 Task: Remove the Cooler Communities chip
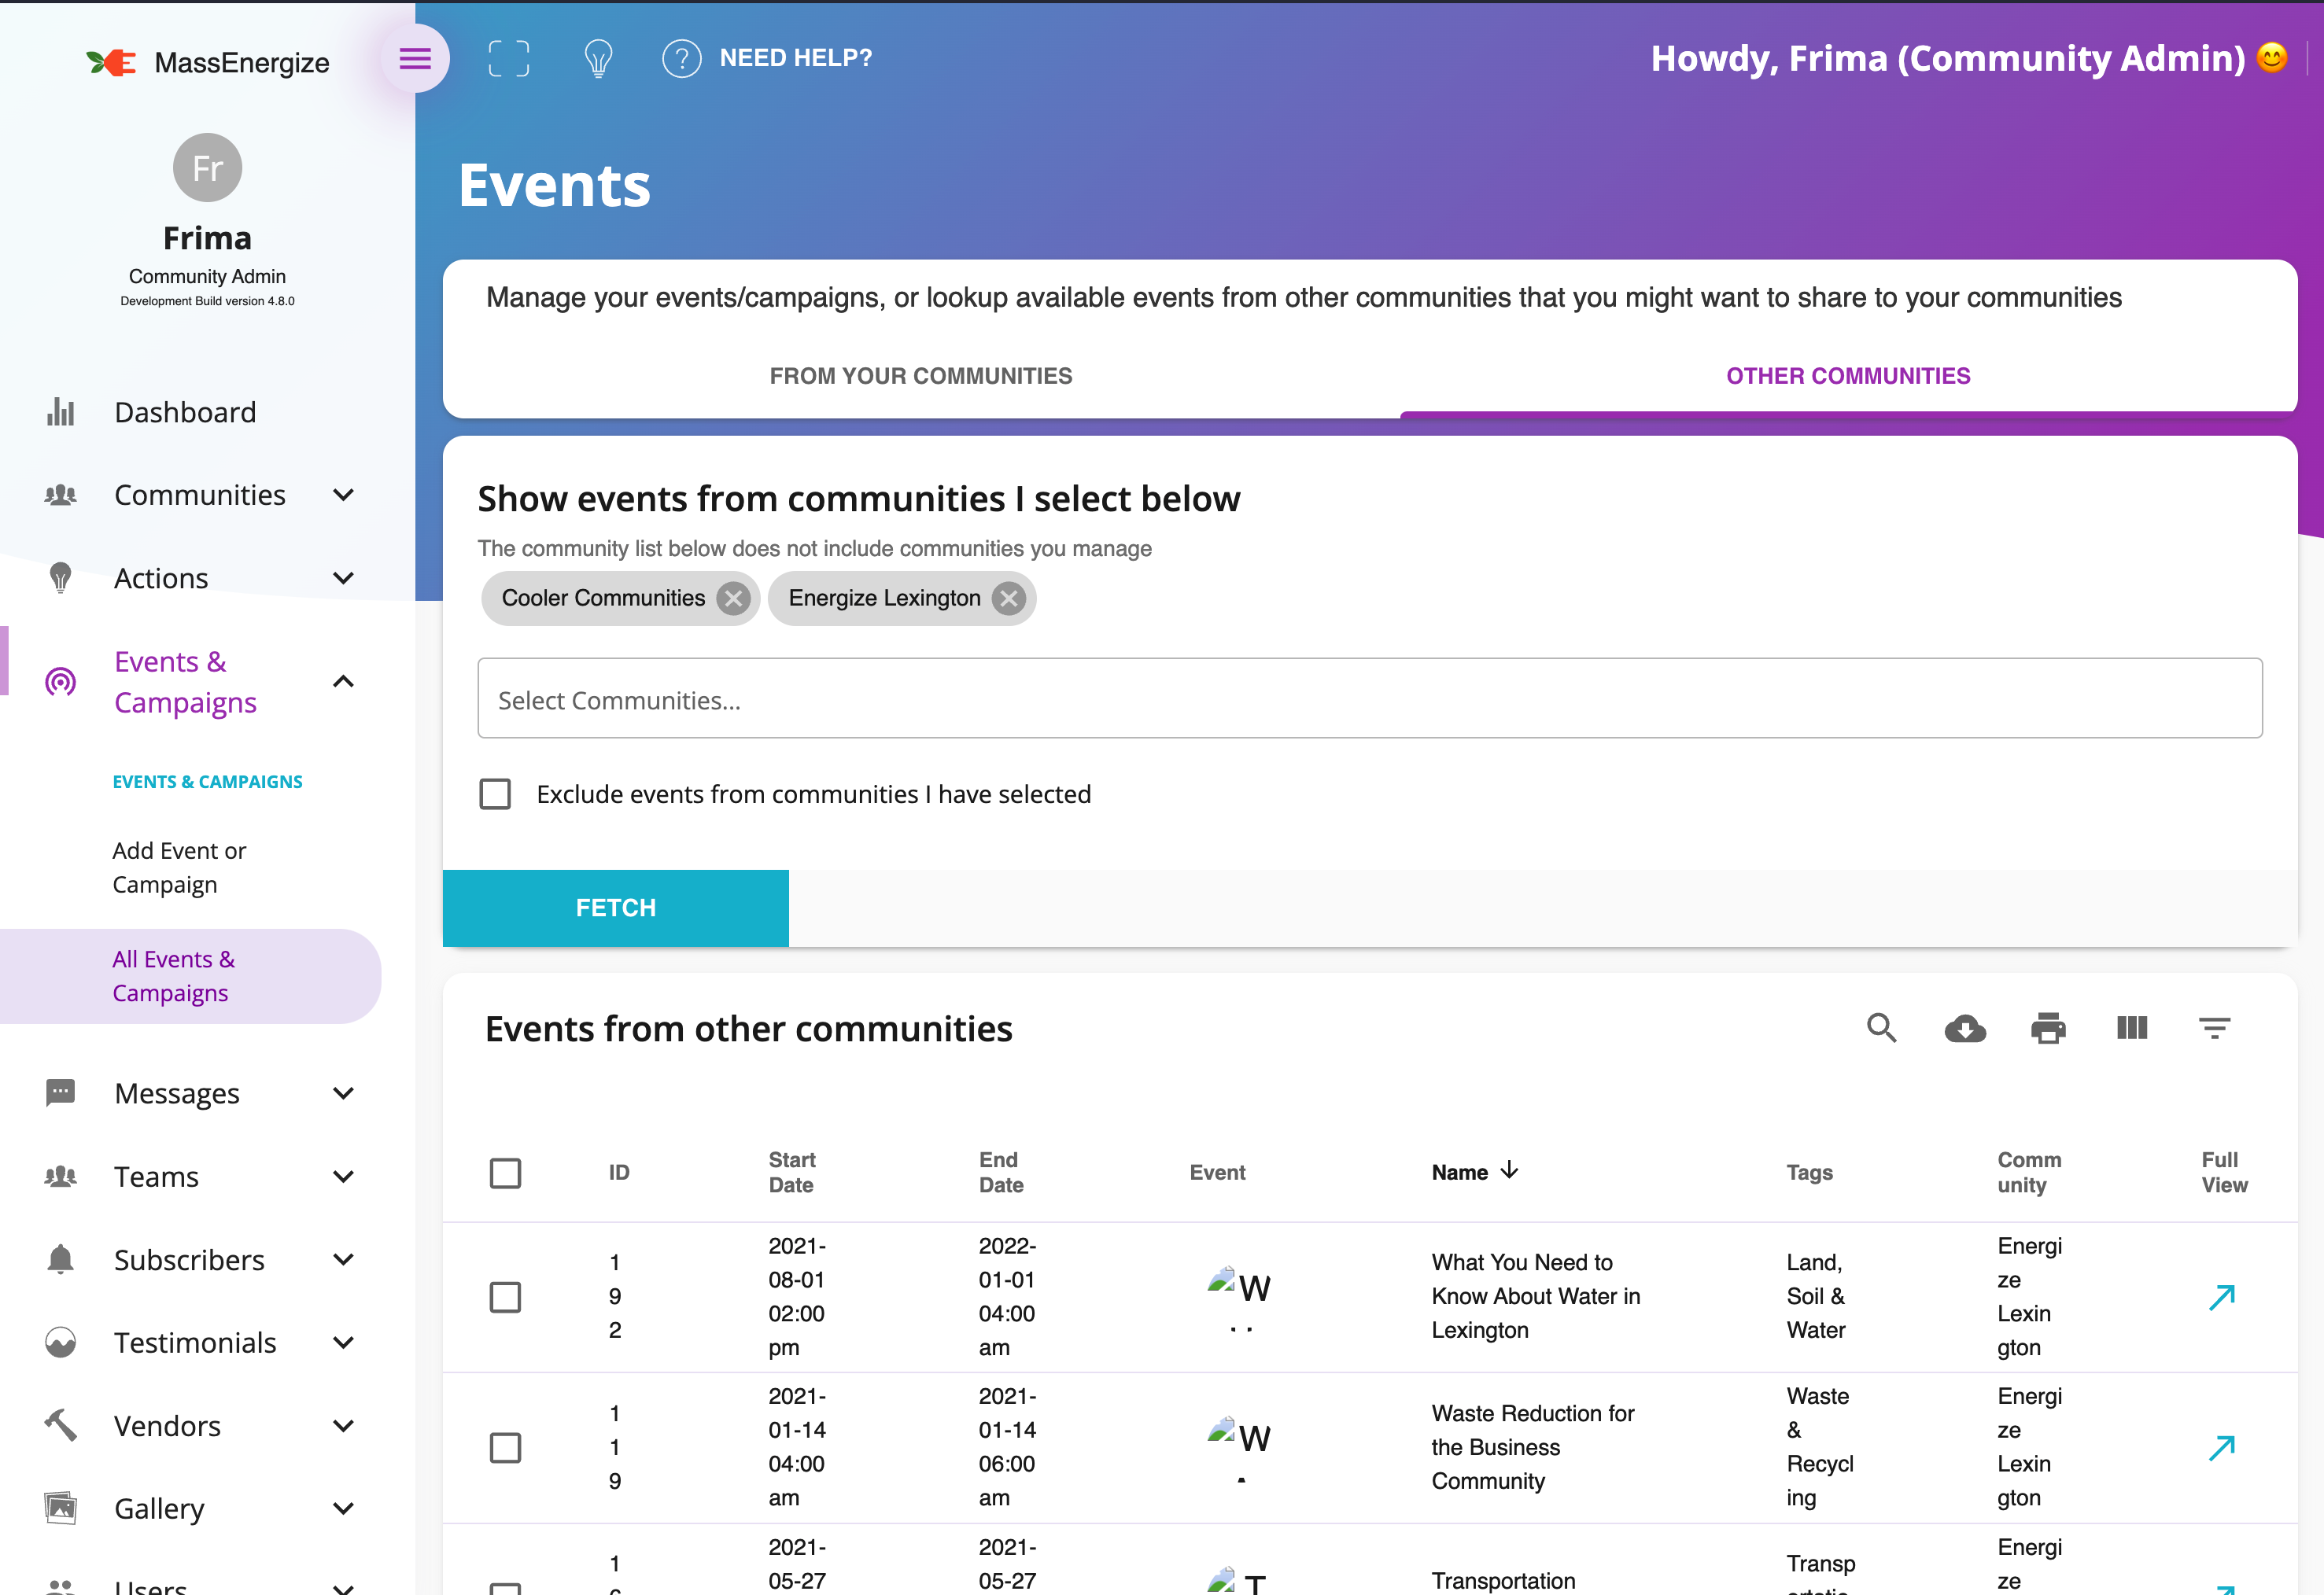point(733,598)
